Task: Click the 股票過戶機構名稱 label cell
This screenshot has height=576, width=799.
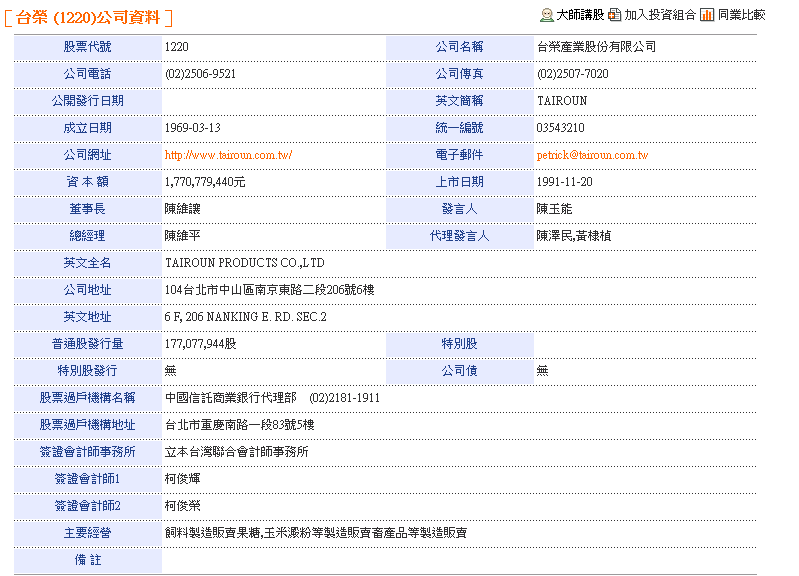Action: tap(88, 398)
